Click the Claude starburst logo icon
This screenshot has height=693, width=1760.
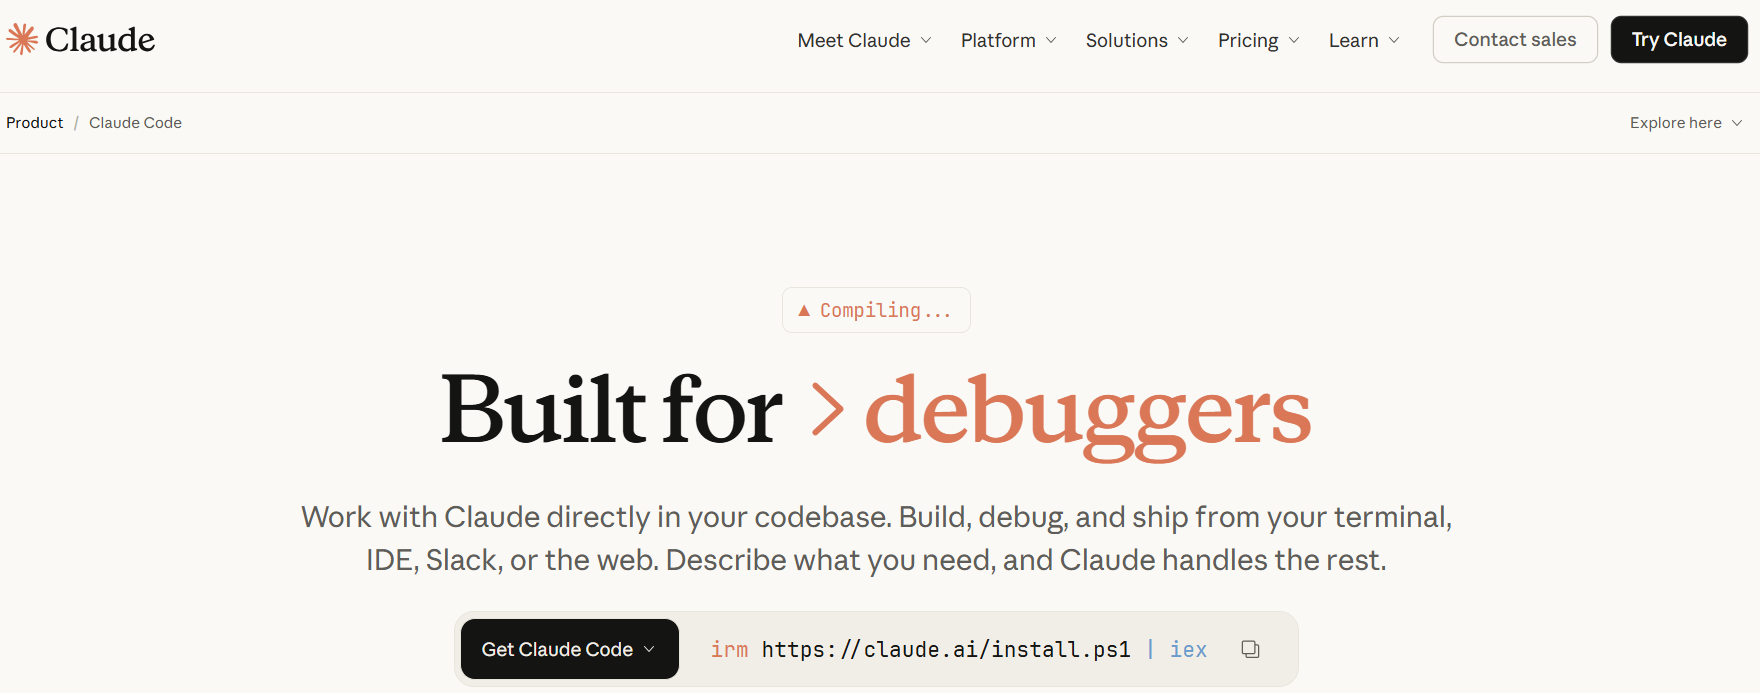click(x=22, y=39)
